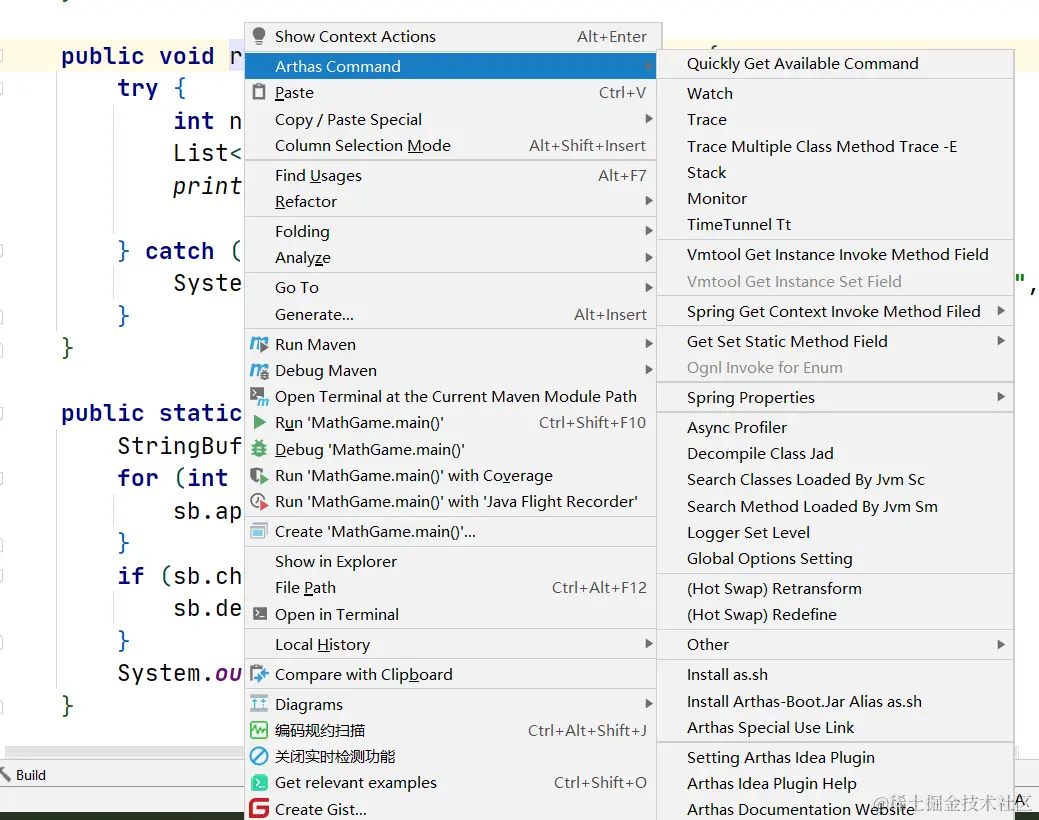Choose Install as.sh
Screen dimensions: 1039x820
[x=836, y=674]
